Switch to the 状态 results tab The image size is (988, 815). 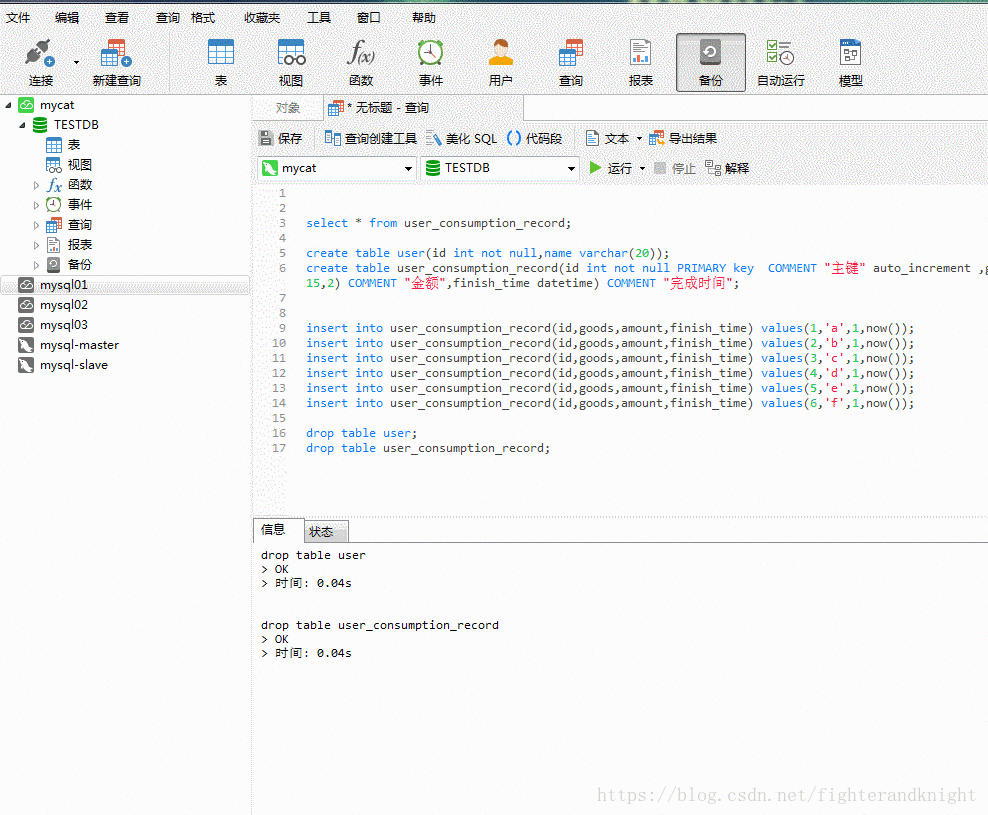[x=326, y=531]
